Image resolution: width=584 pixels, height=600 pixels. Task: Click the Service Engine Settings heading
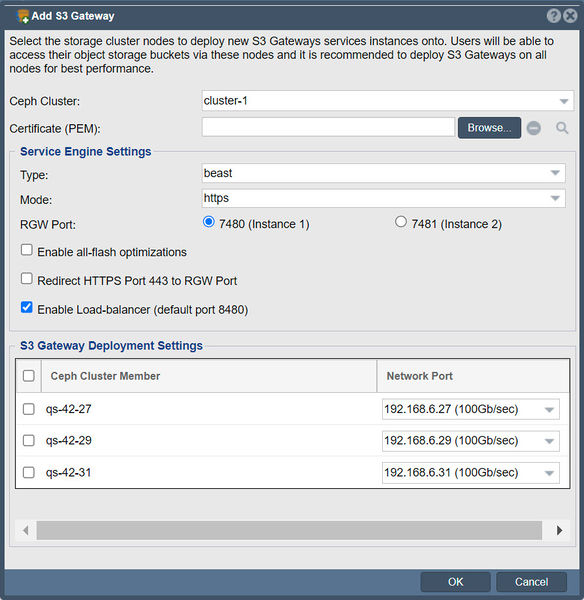[86, 152]
